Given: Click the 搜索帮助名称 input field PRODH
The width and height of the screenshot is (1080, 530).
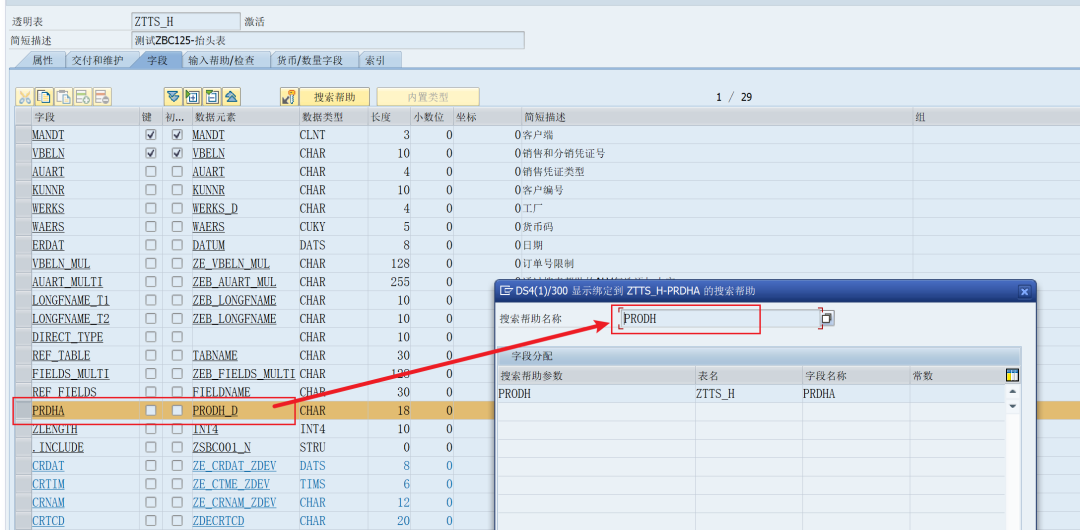Looking at the screenshot, I should pos(720,319).
